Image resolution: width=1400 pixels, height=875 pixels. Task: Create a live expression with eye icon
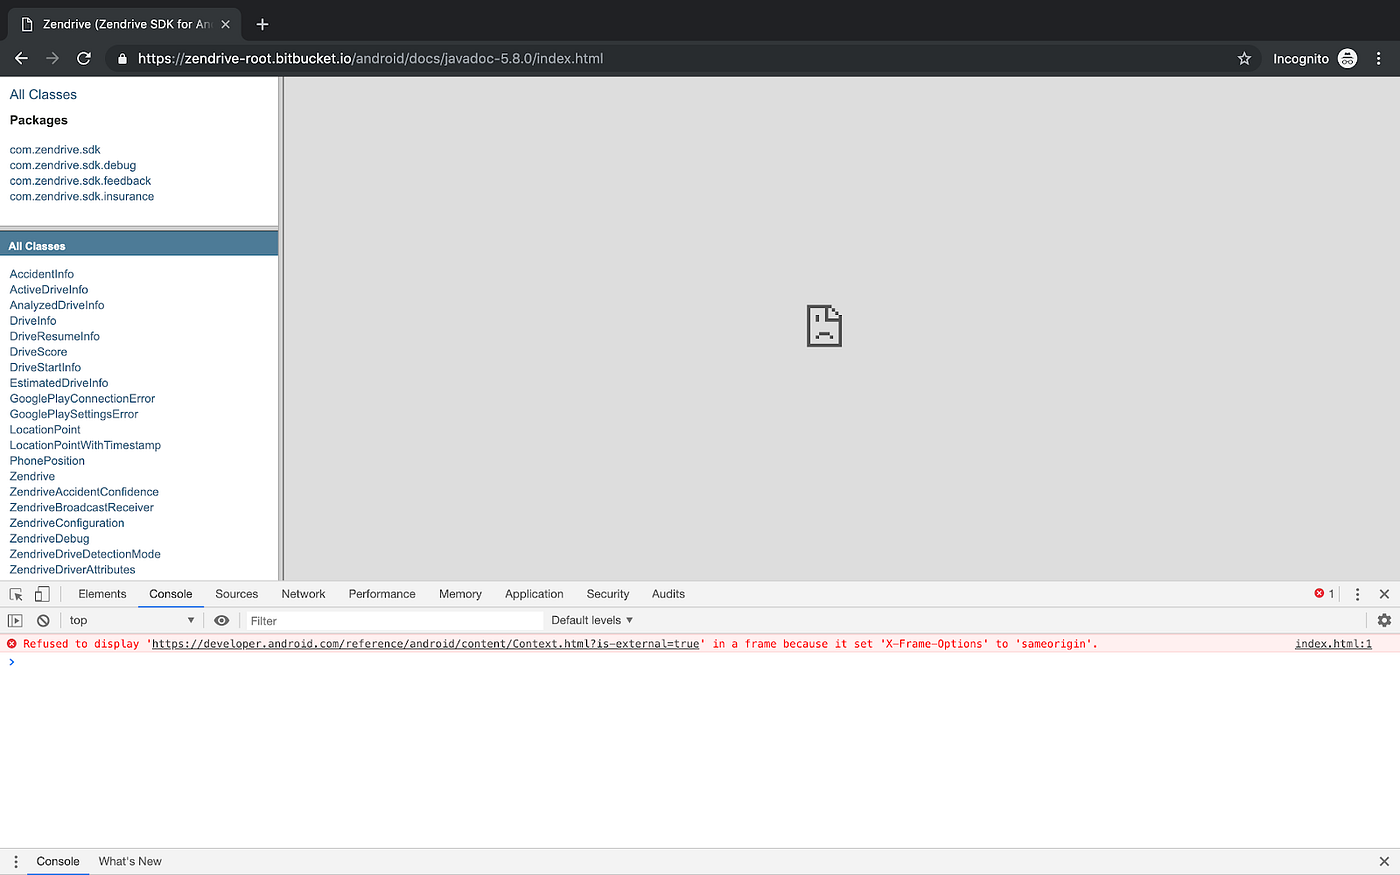click(222, 620)
